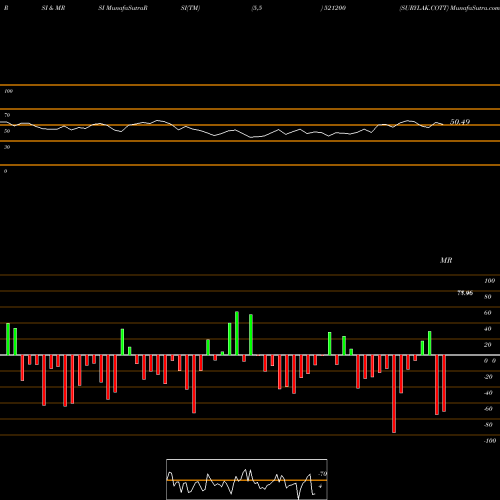The height and width of the screenshot is (500, 500).
Task: Click the RSI axis label 50
Action: [x=7, y=131]
